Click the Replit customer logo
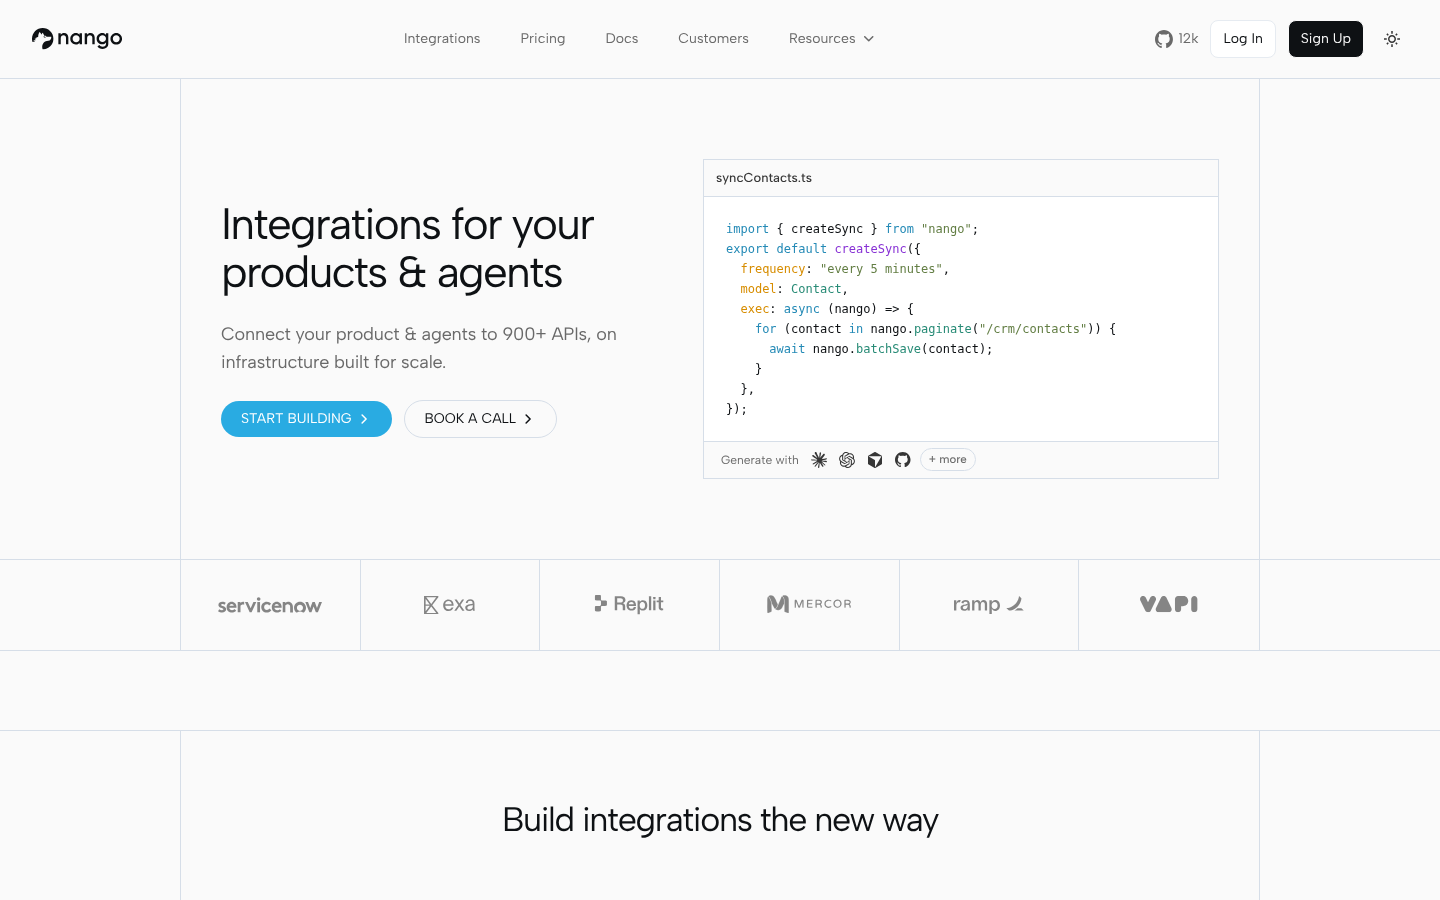The height and width of the screenshot is (900, 1440). tap(629, 604)
